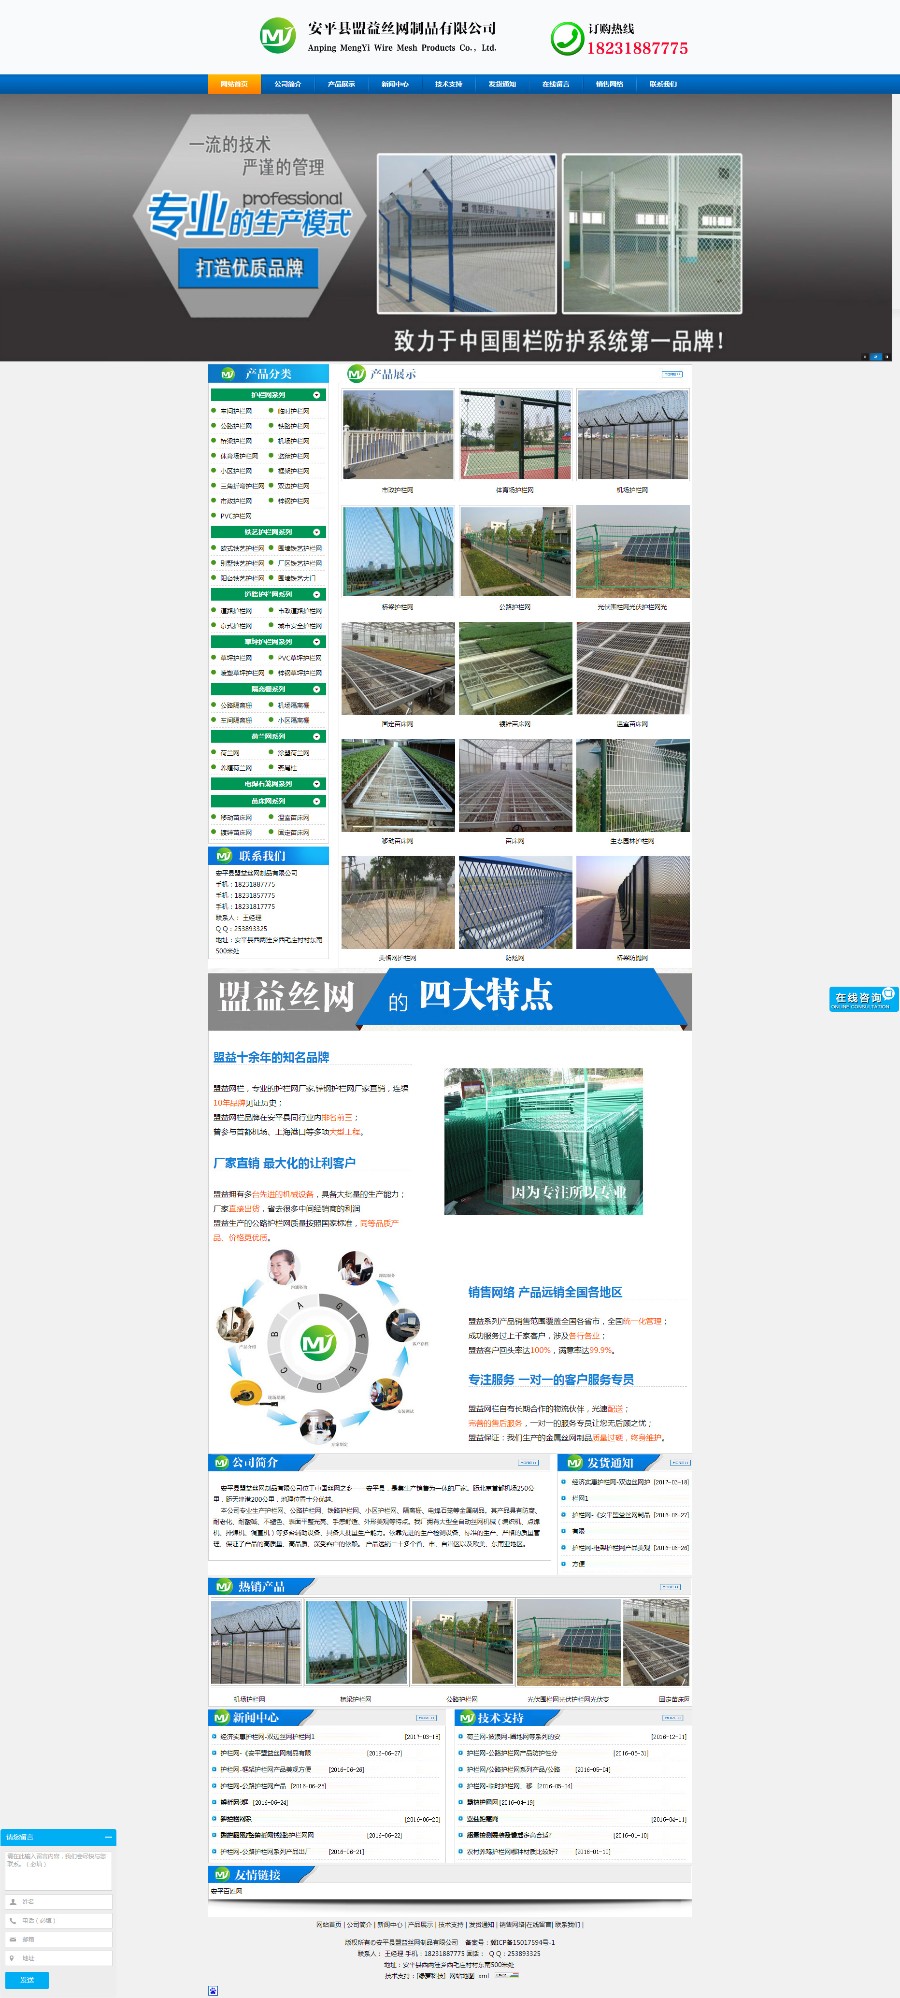Viewport: 900px width, 1998px height.
Task: Expand the 草坪护栏网系列 category arrow
Action: coord(317,642)
